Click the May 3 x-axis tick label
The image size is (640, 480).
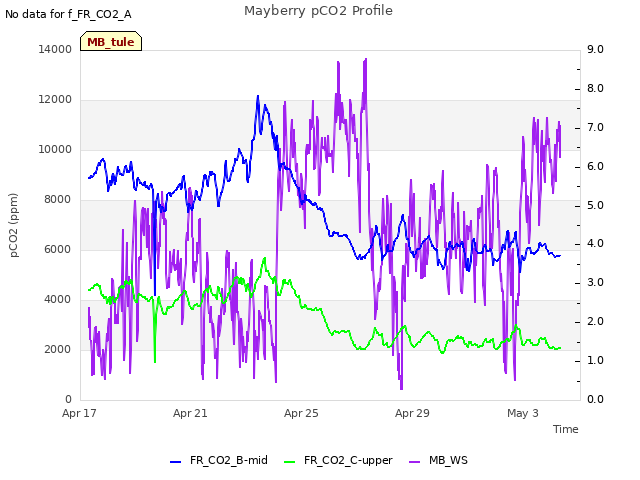tap(523, 413)
